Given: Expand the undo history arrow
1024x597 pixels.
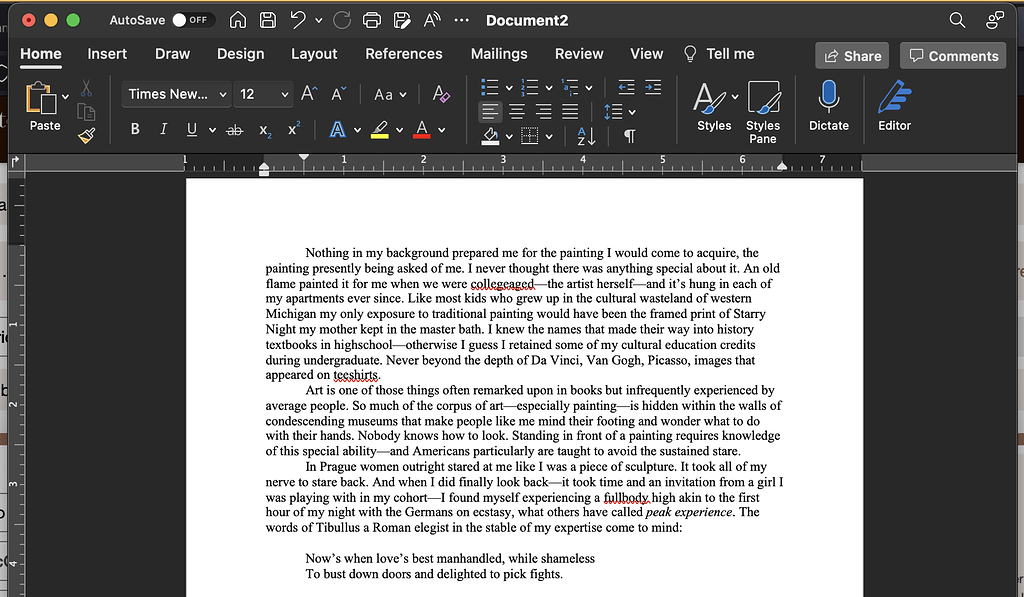Looking at the screenshot, I should [x=319, y=20].
